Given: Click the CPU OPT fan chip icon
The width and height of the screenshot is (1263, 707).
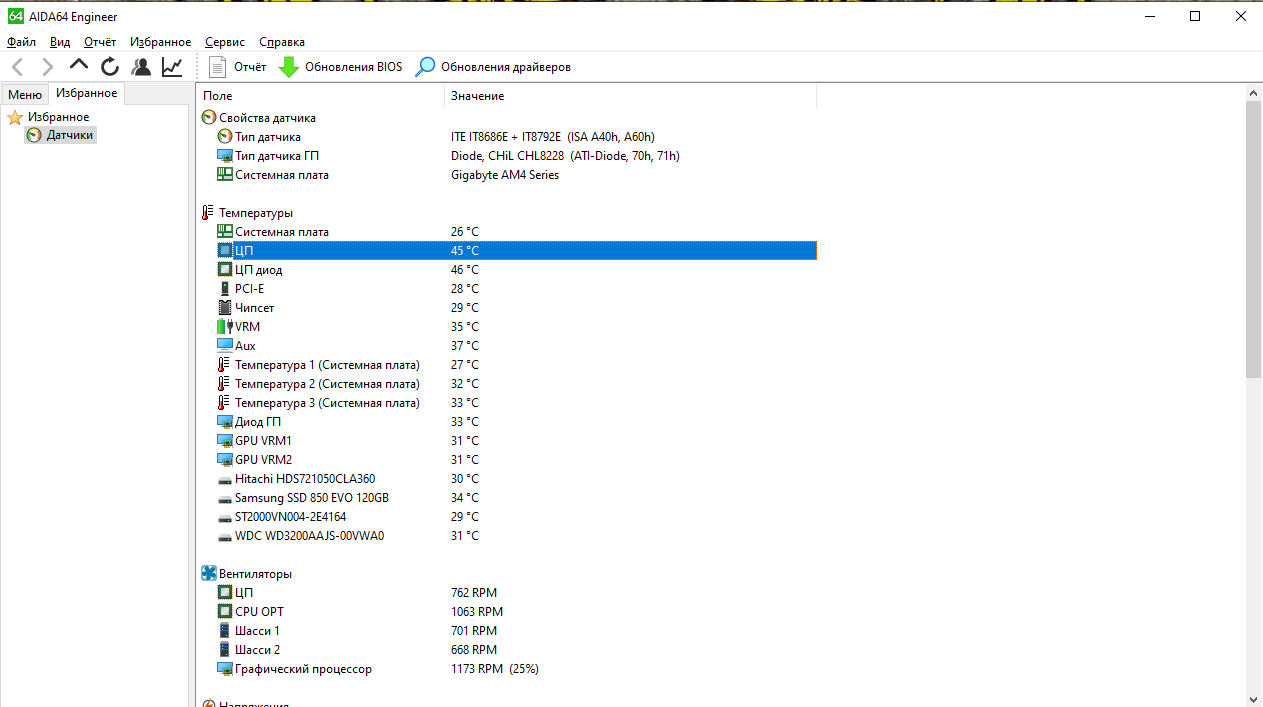Looking at the screenshot, I should [x=224, y=612].
